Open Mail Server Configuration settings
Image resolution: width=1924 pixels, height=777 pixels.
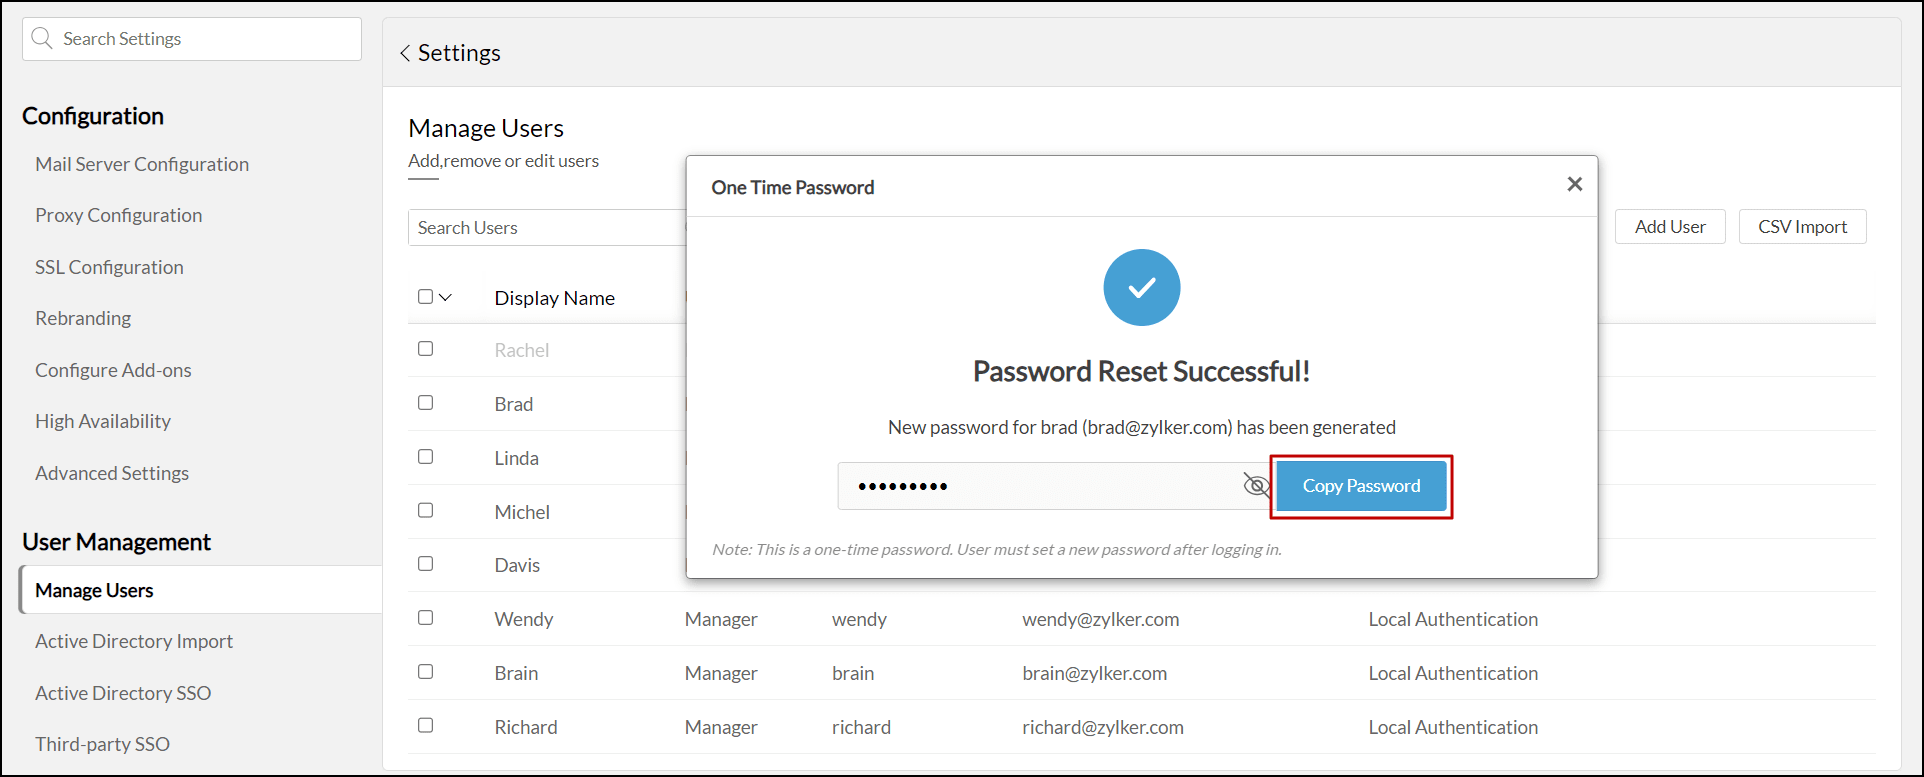pyautogui.click(x=142, y=164)
